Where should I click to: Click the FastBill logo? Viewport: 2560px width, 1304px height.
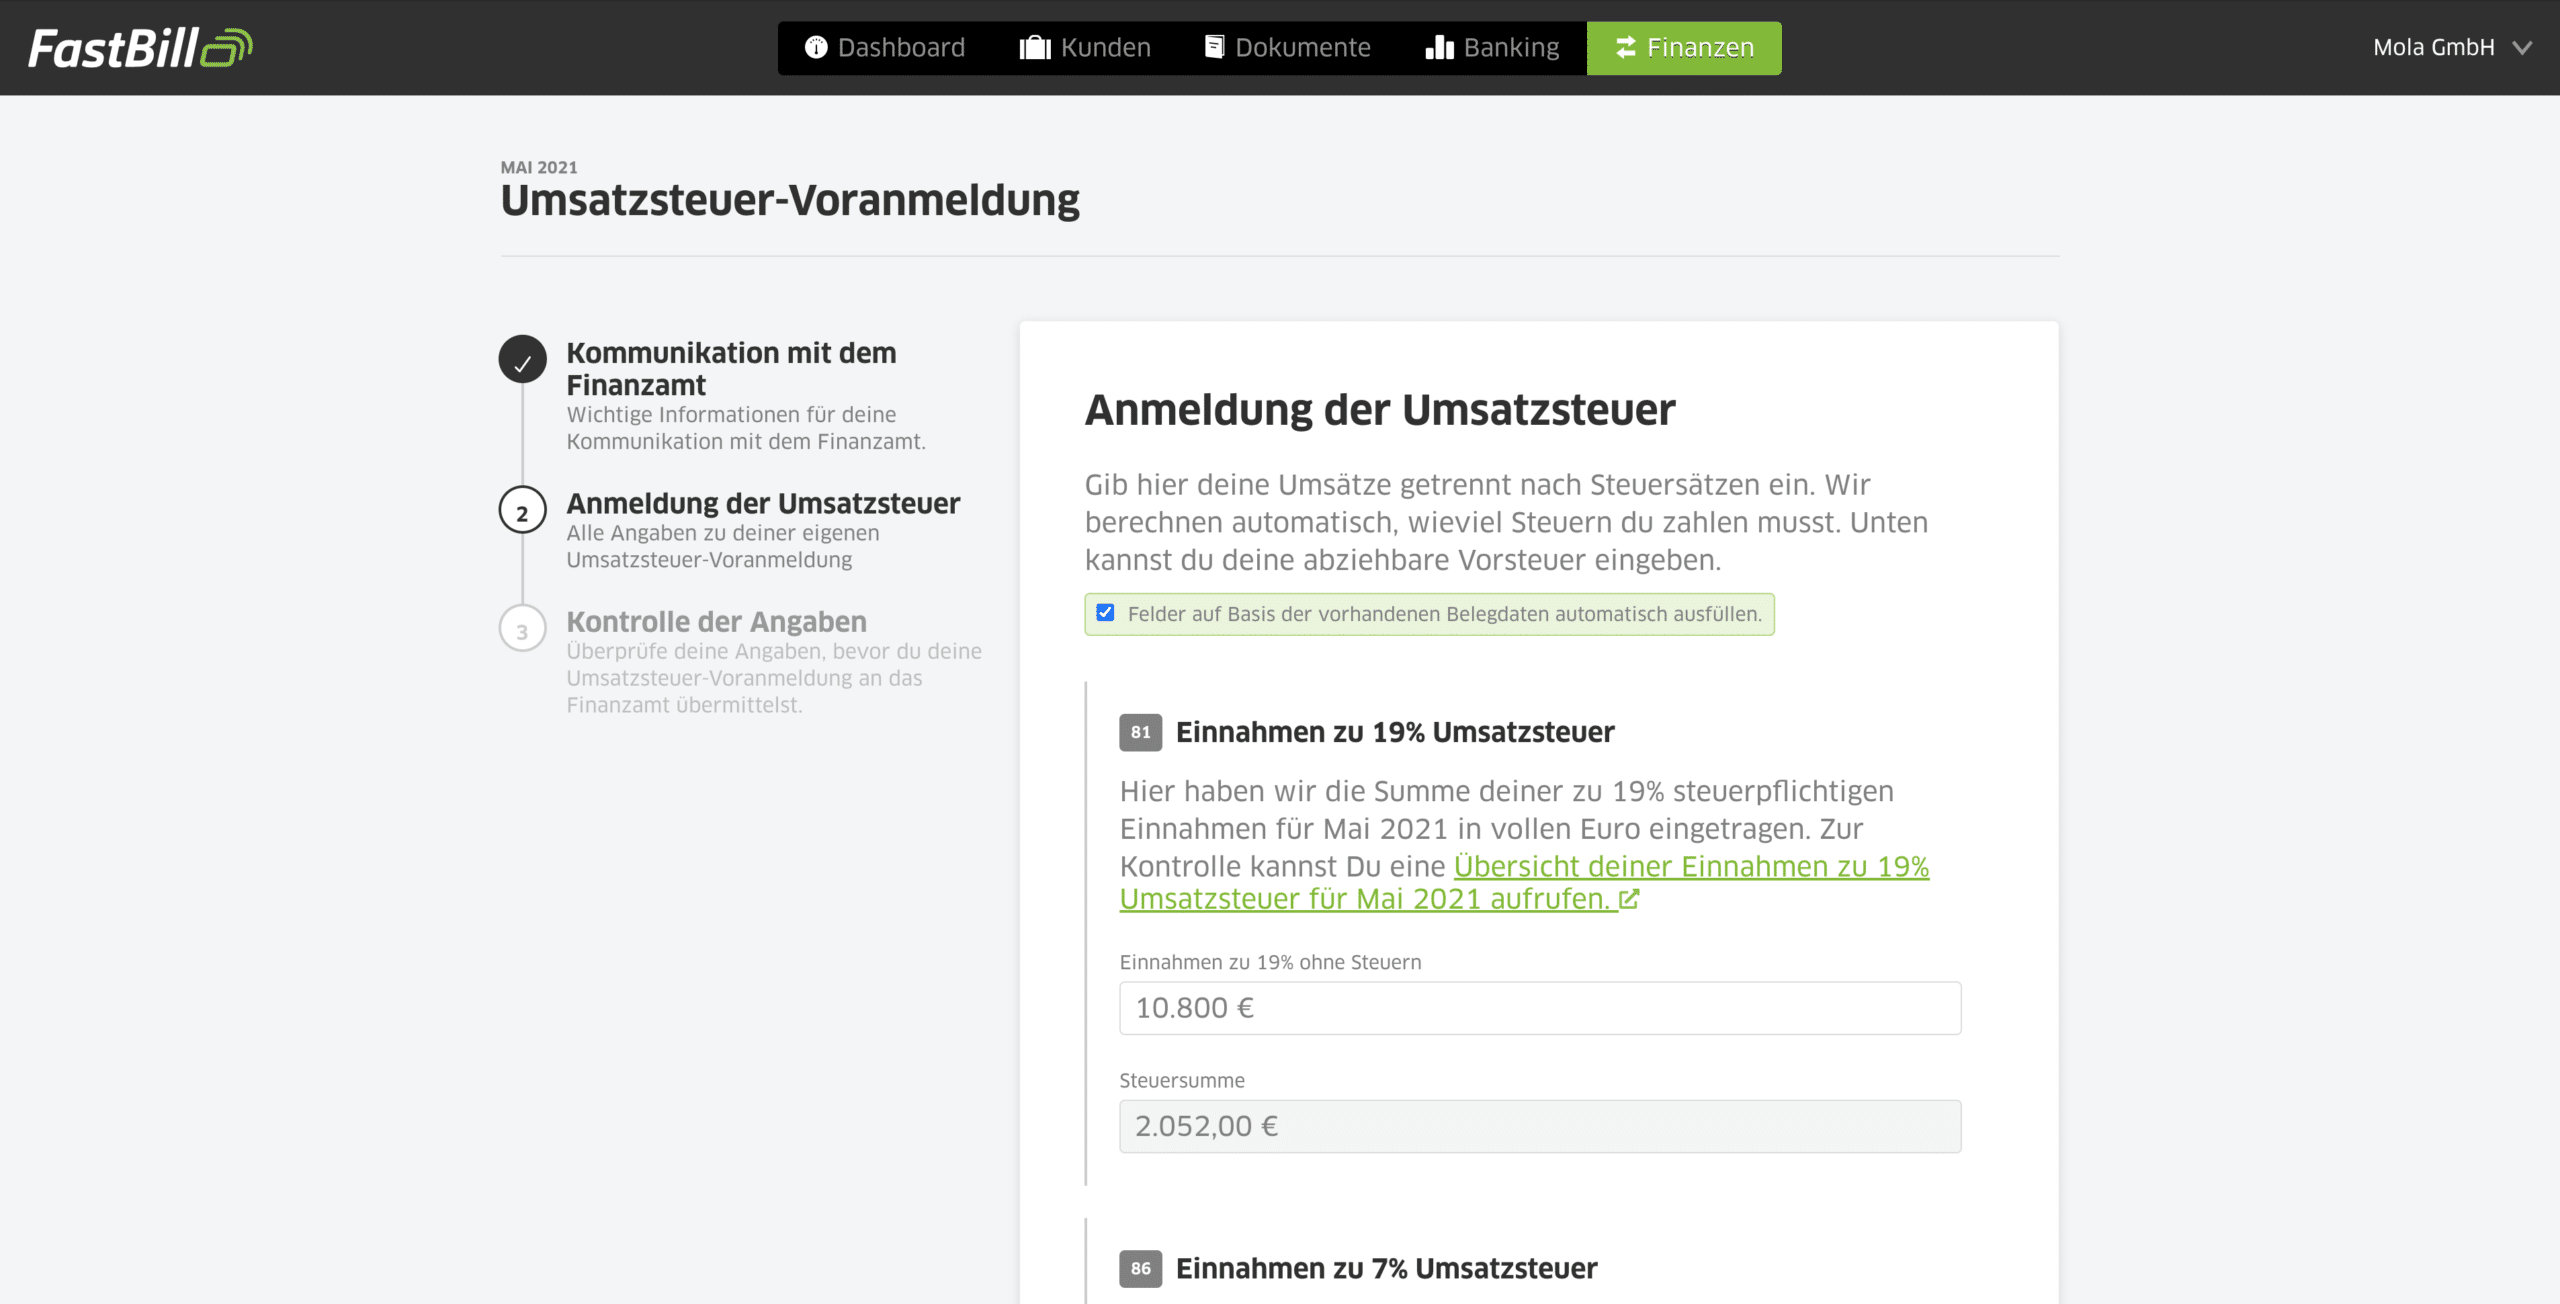click(x=140, y=48)
